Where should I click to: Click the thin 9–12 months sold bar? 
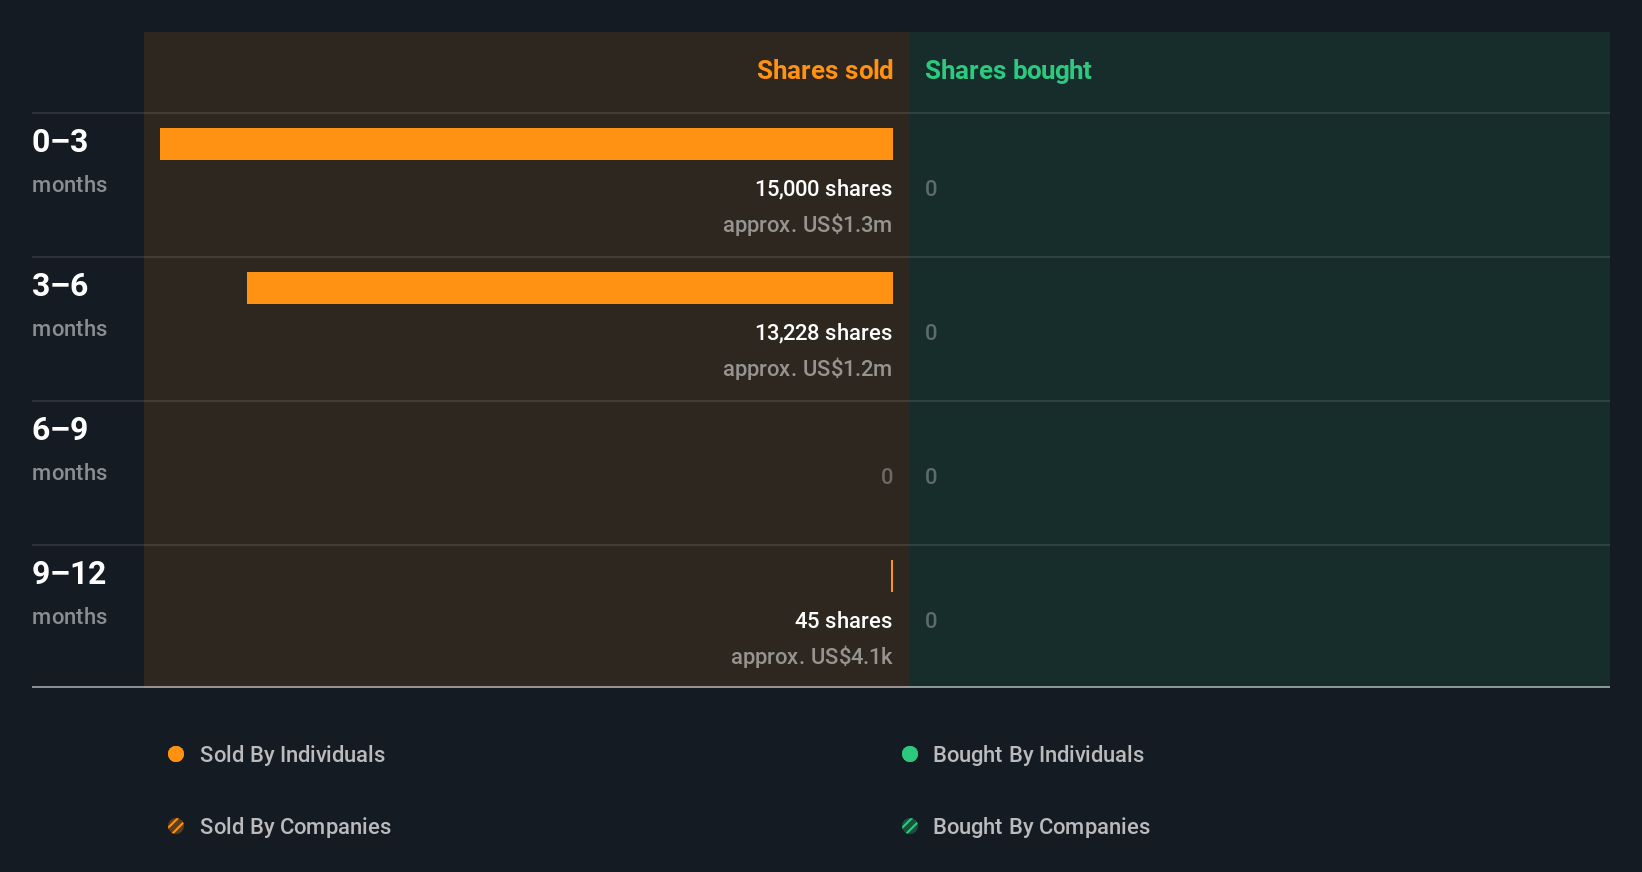892,576
